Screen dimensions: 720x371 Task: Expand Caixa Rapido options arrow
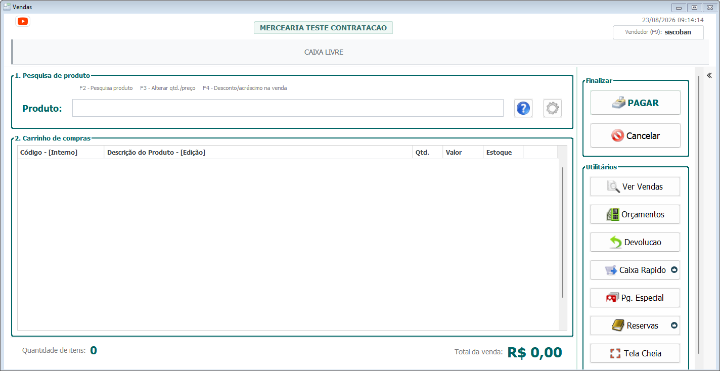pos(674,270)
